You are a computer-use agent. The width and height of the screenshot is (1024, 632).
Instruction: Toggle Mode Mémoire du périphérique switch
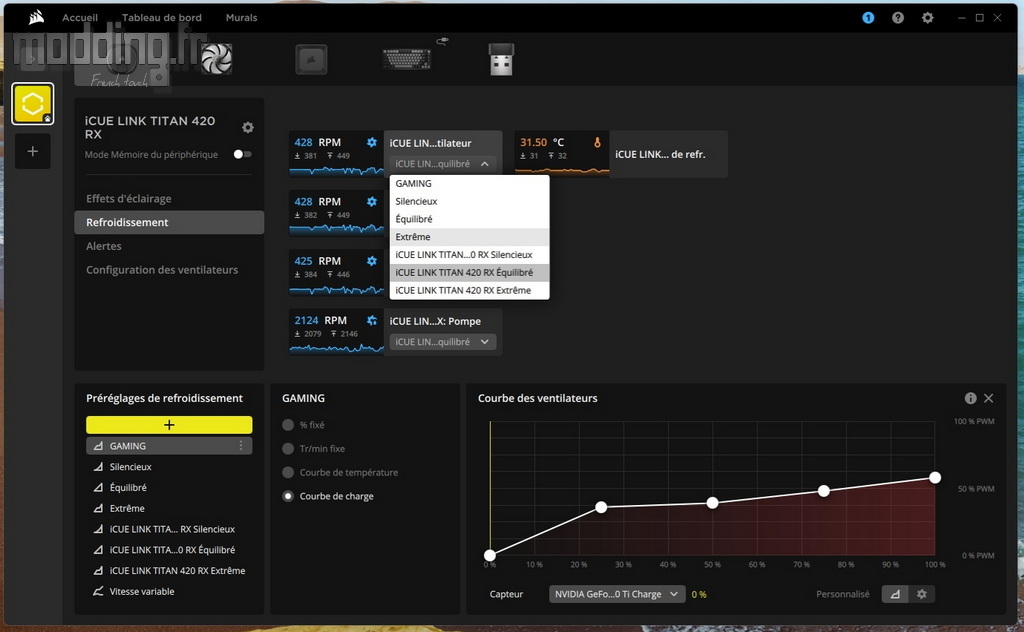point(242,154)
